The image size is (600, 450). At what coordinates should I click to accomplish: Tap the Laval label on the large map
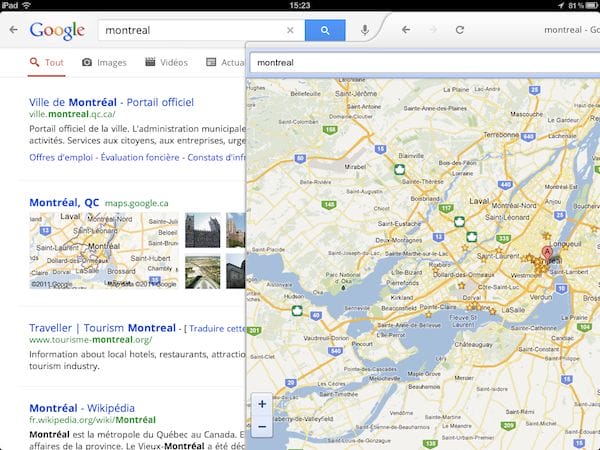(x=479, y=201)
